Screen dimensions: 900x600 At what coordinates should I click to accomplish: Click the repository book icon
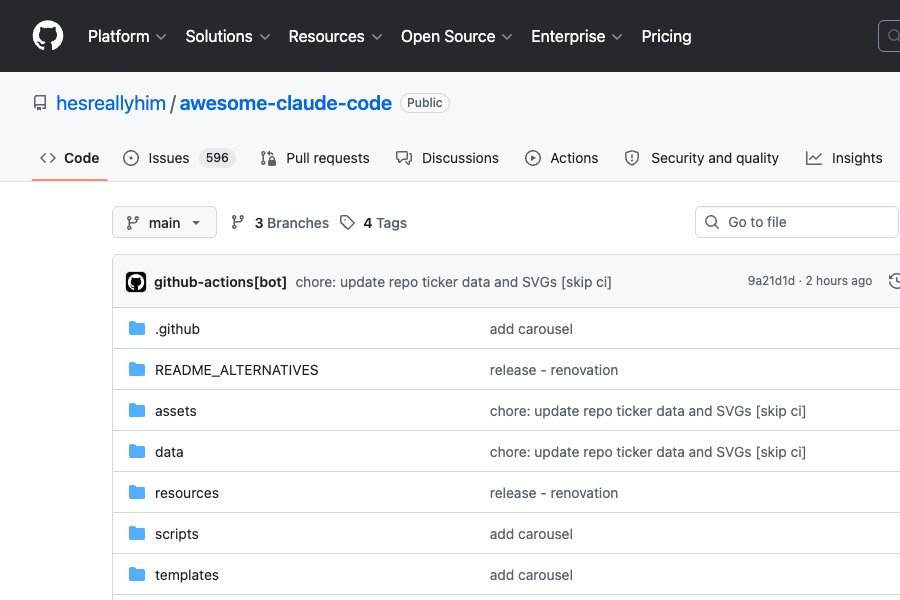(x=40, y=103)
